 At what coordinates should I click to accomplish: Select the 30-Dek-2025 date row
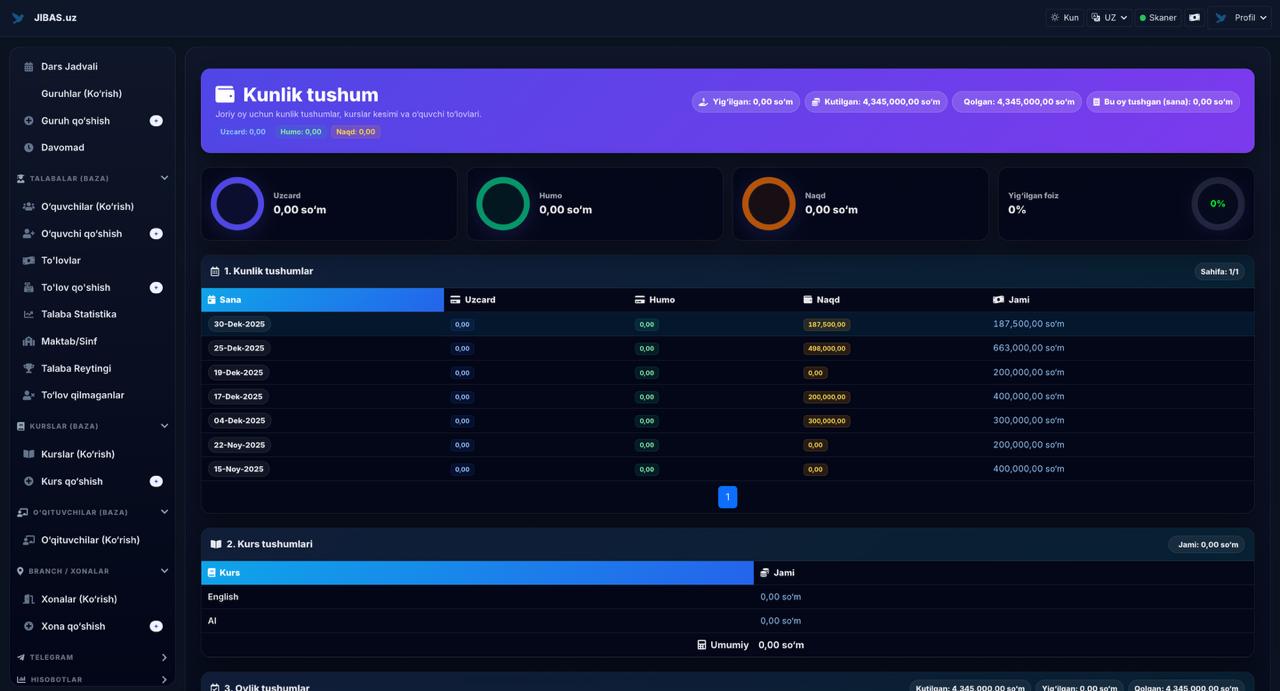coord(239,324)
